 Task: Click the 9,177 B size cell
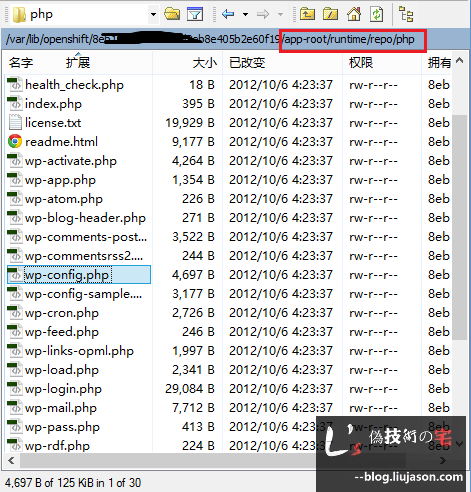193,142
